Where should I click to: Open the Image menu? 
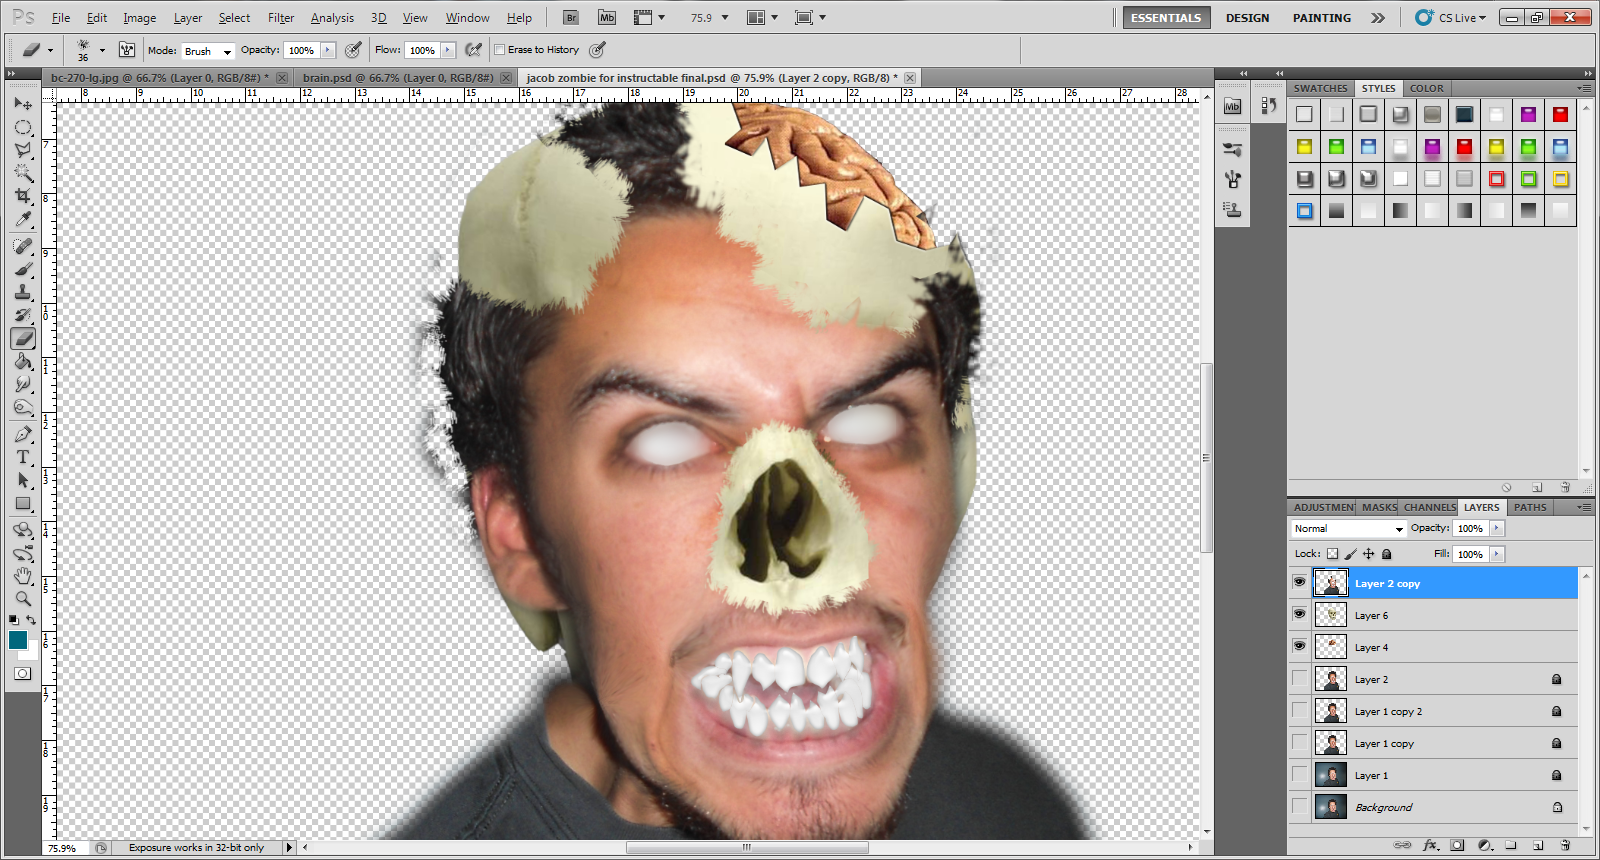tap(139, 18)
